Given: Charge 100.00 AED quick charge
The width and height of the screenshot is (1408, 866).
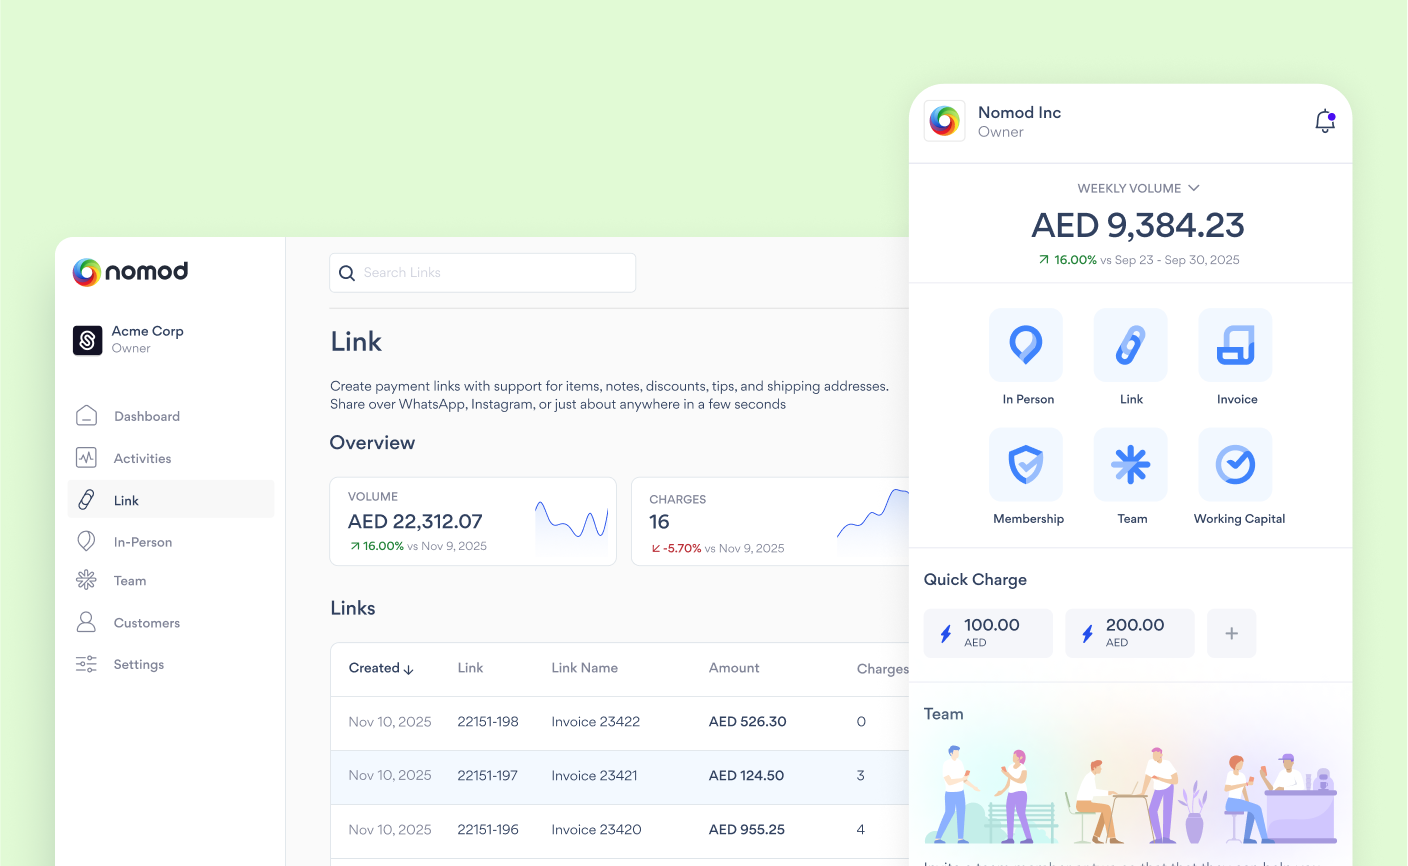Looking at the screenshot, I should pyautogui.click(x=988, y=633).
